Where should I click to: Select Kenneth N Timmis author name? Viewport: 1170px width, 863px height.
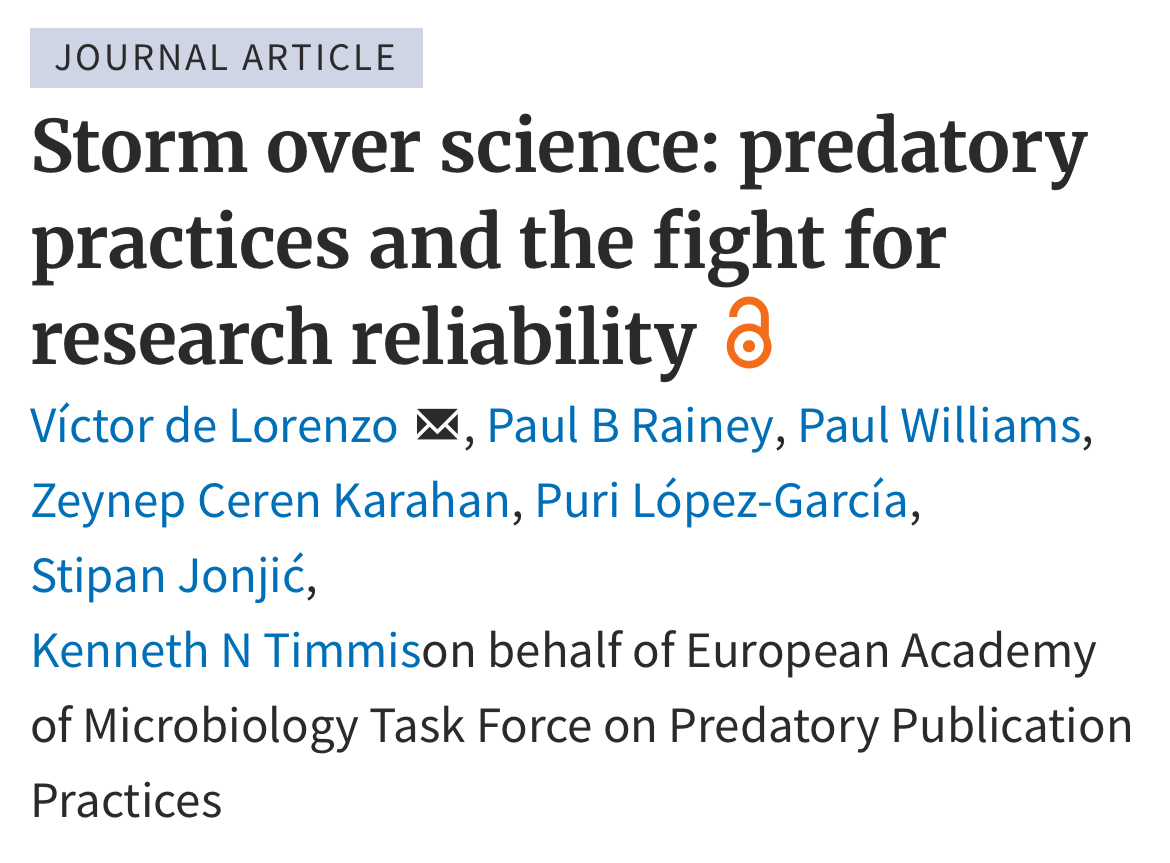click(226, 651)
